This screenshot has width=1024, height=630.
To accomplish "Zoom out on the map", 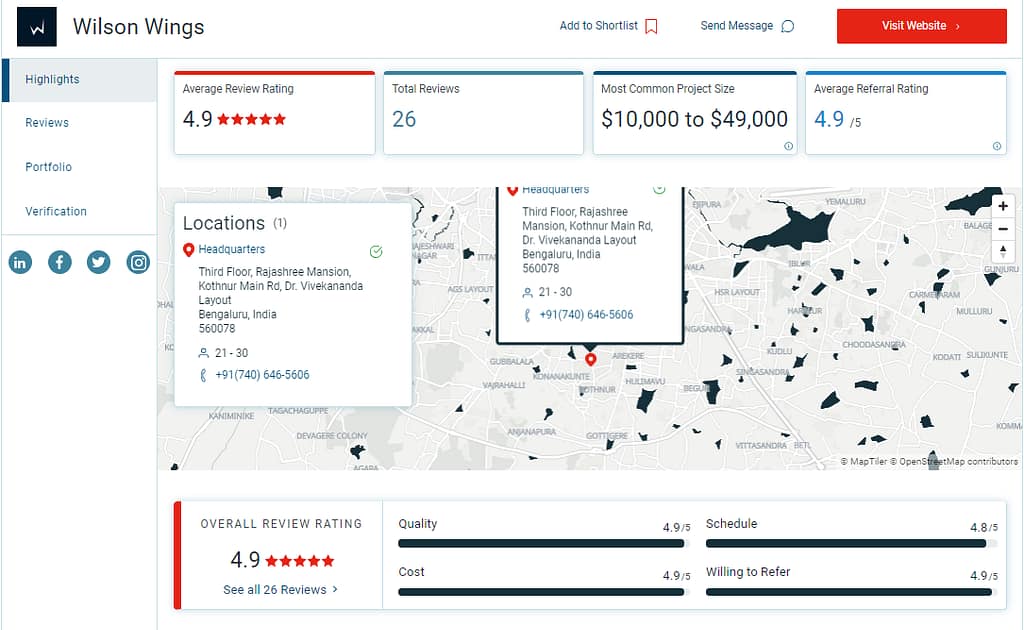I will (1003, 229).
